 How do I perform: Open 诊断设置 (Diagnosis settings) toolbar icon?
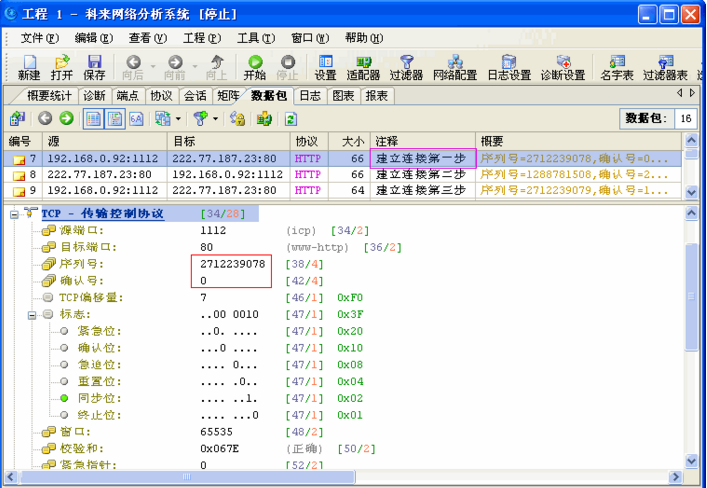pyautogui.click(x=563, y=68)
